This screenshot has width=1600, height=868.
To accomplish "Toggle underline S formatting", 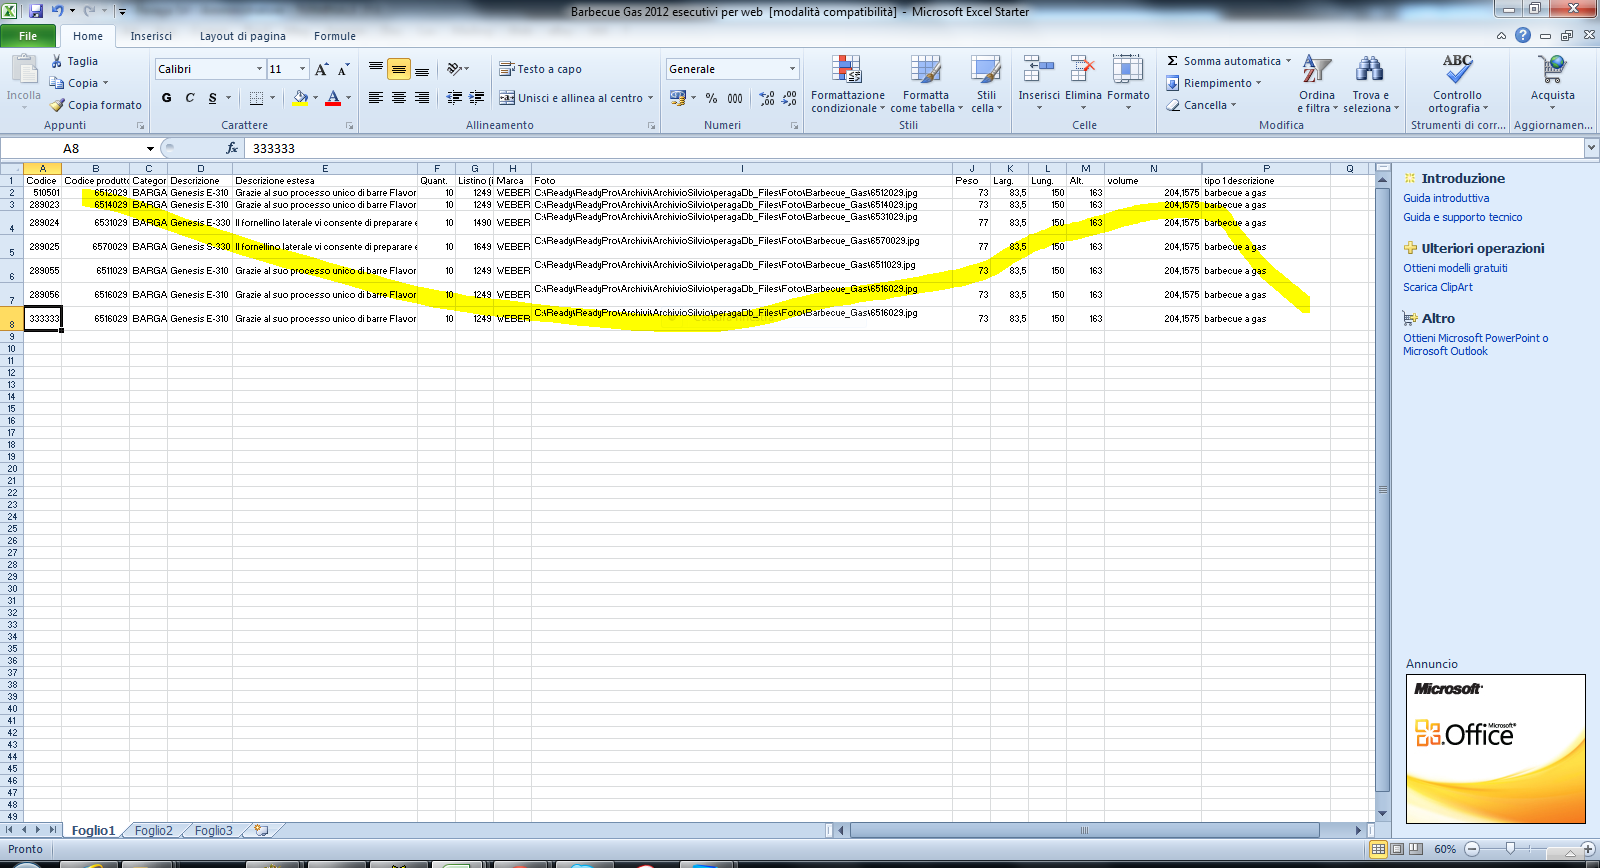I will (212, 98).
